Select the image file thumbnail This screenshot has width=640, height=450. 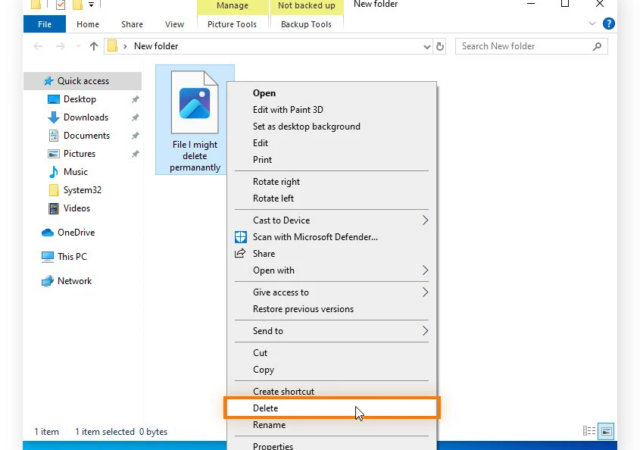click(195, 104)
